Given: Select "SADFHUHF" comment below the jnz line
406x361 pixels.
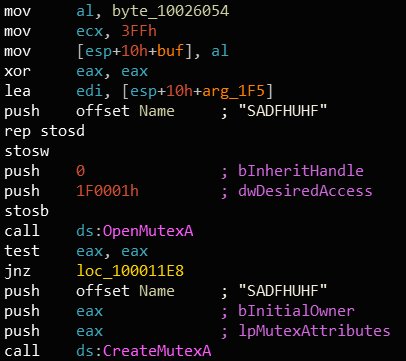Looking at the screenshot, I should coord(283,291).
